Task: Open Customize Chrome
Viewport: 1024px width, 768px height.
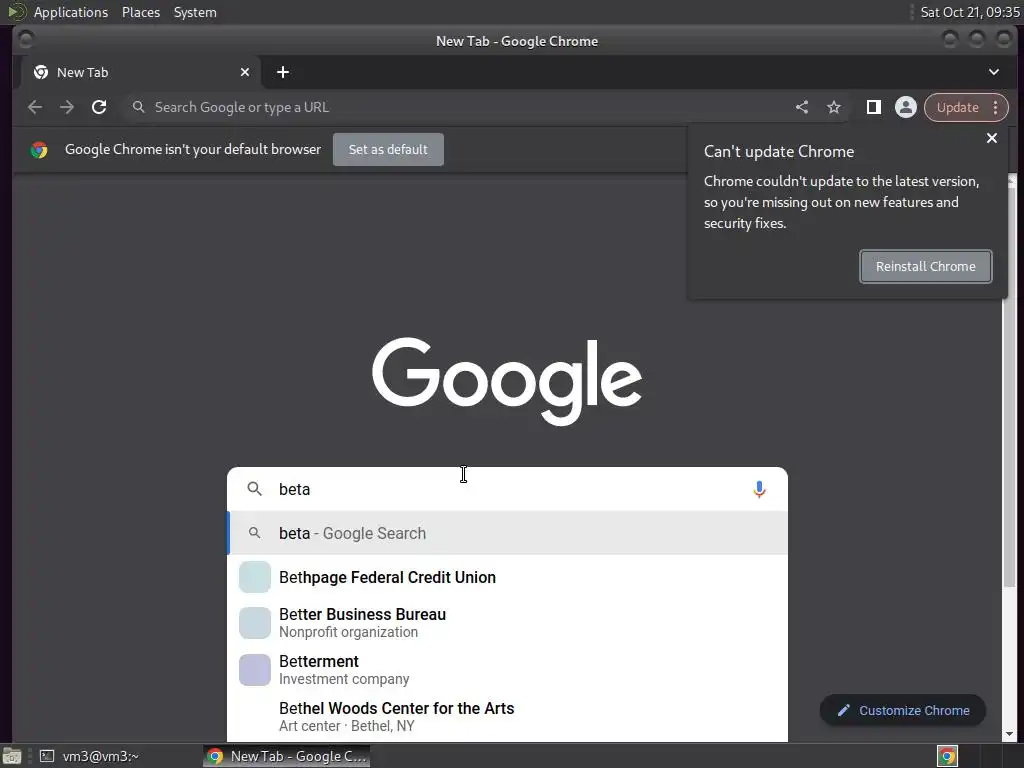Action: [903, 710]
